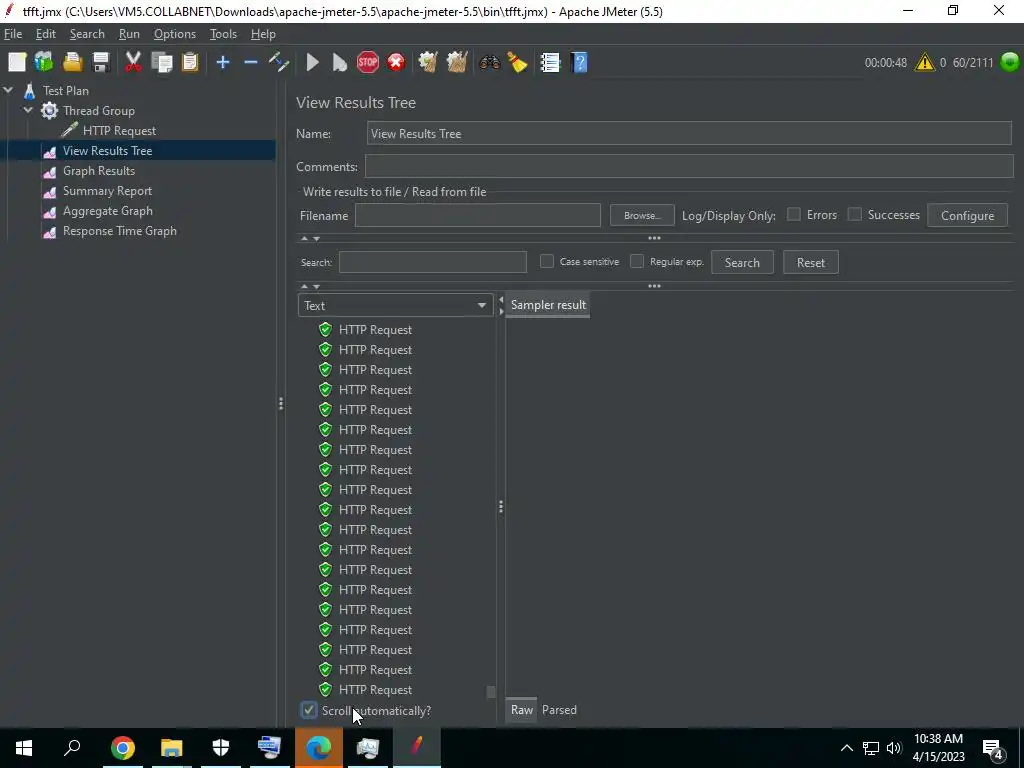Open the Help menu

click(263, 34)
